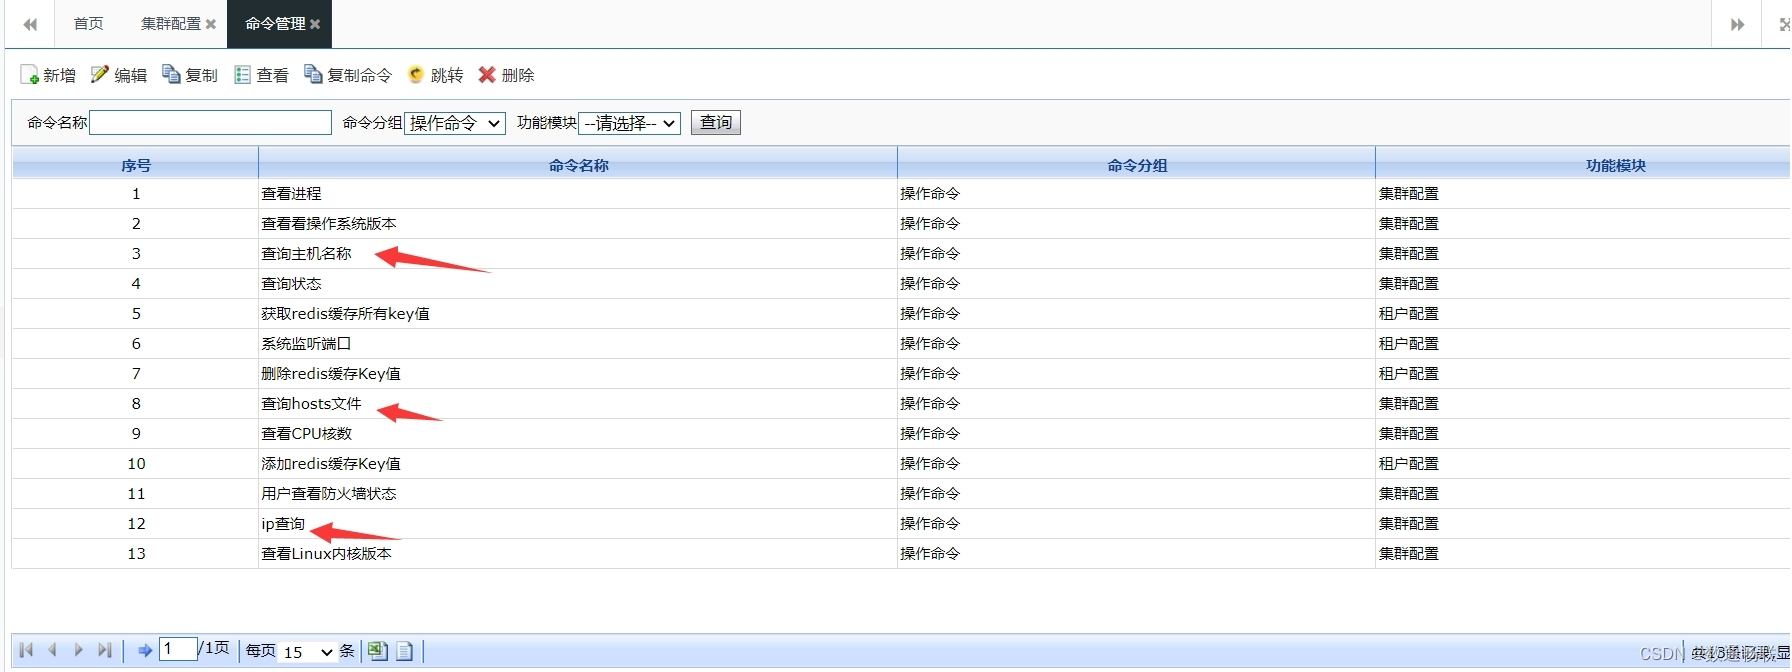Click the 编辑 (edit) pencil icon
Image resolution: width=1792 pixels, height=672 pixels.
click(99, 74)
